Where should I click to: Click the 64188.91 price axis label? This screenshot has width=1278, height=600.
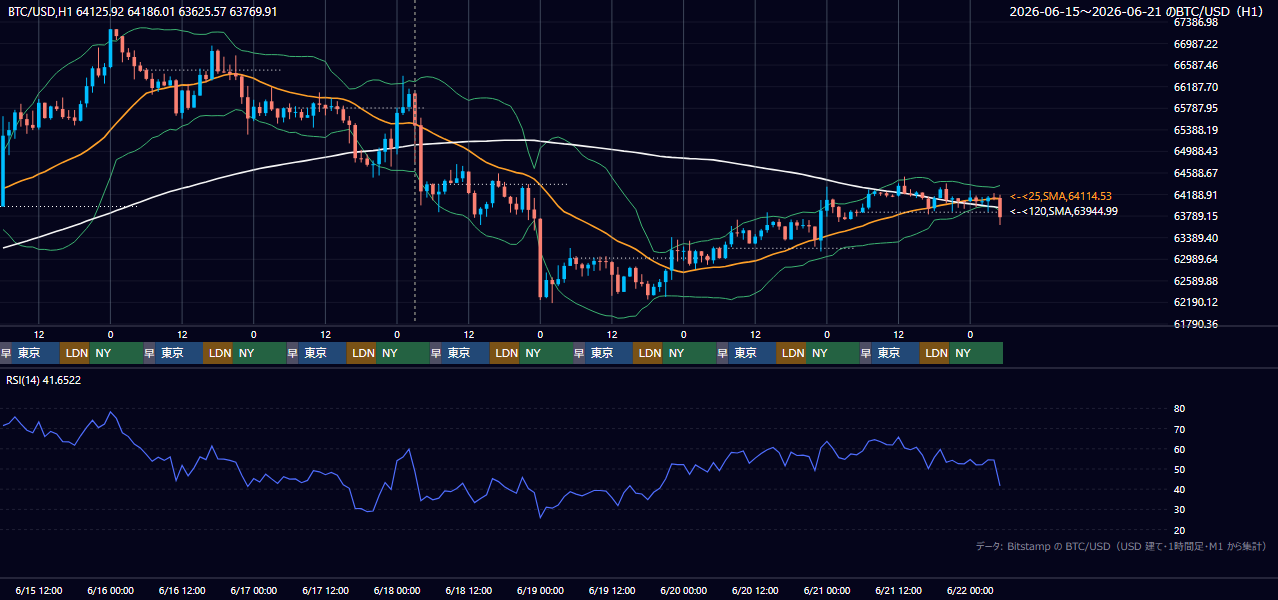[1196, 195]
